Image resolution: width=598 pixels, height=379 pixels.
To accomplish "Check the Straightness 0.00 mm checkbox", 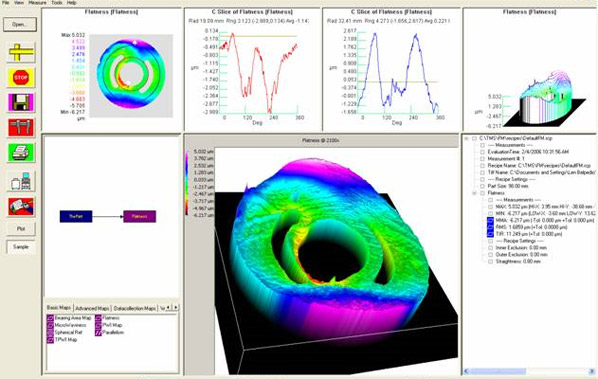I will click(x=491, y=262).
